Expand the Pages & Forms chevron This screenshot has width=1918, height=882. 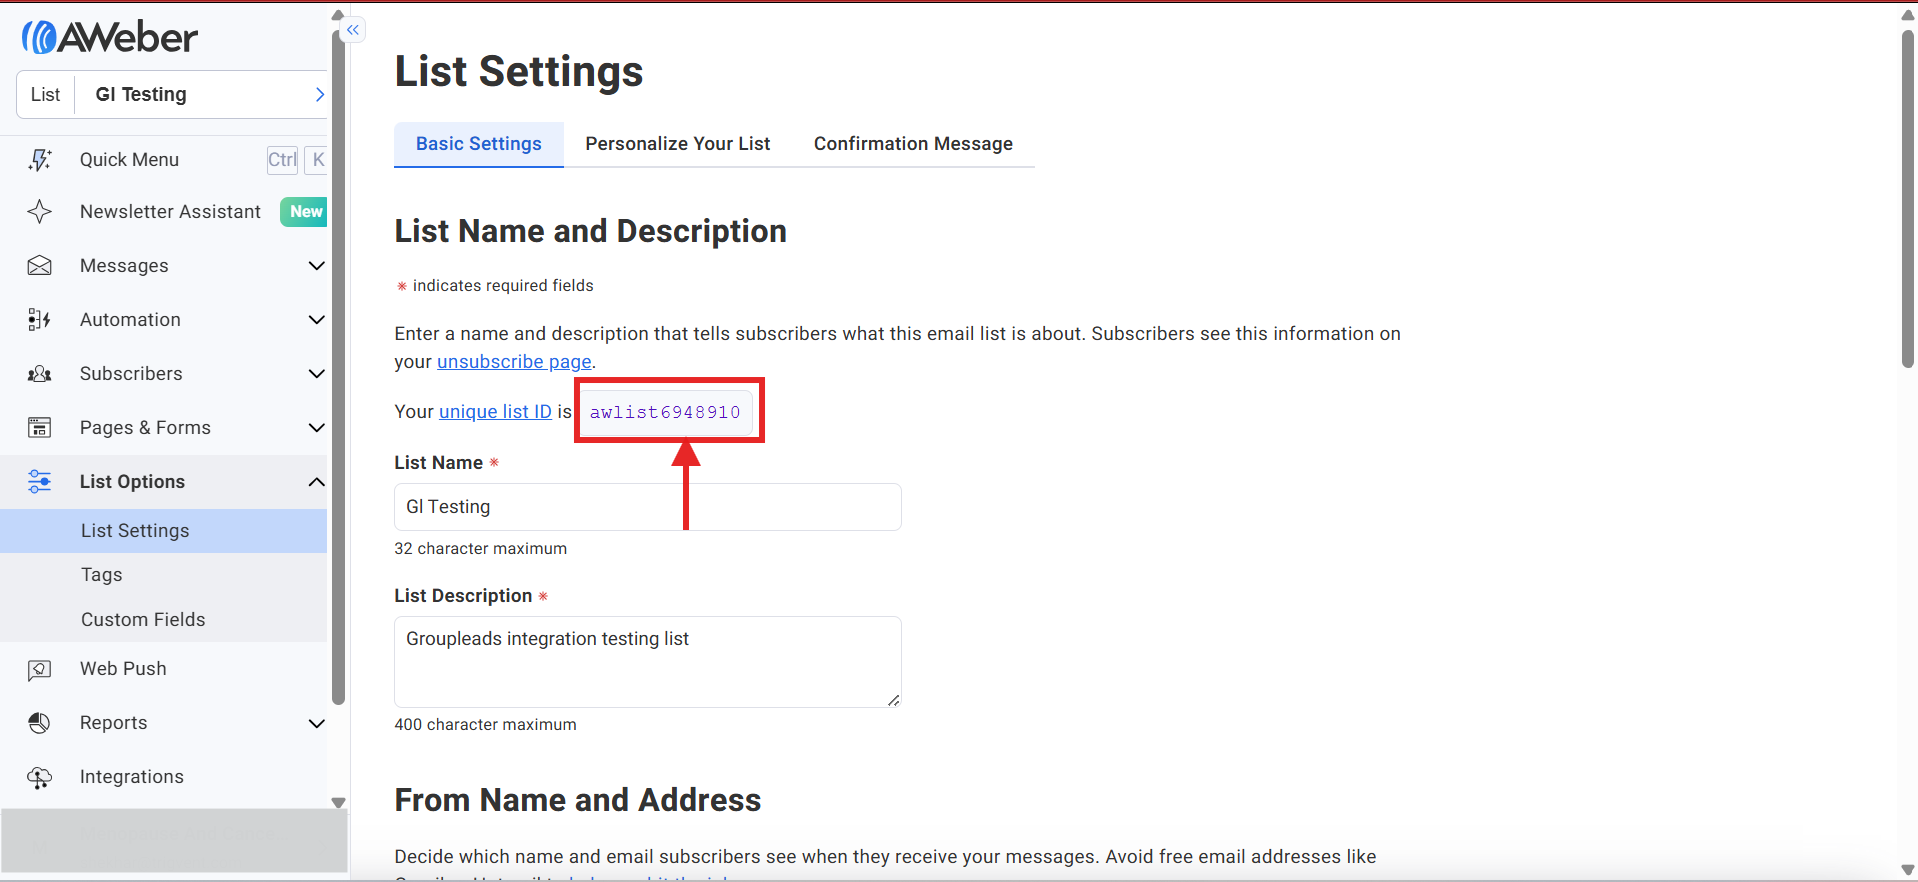(316, 428)
